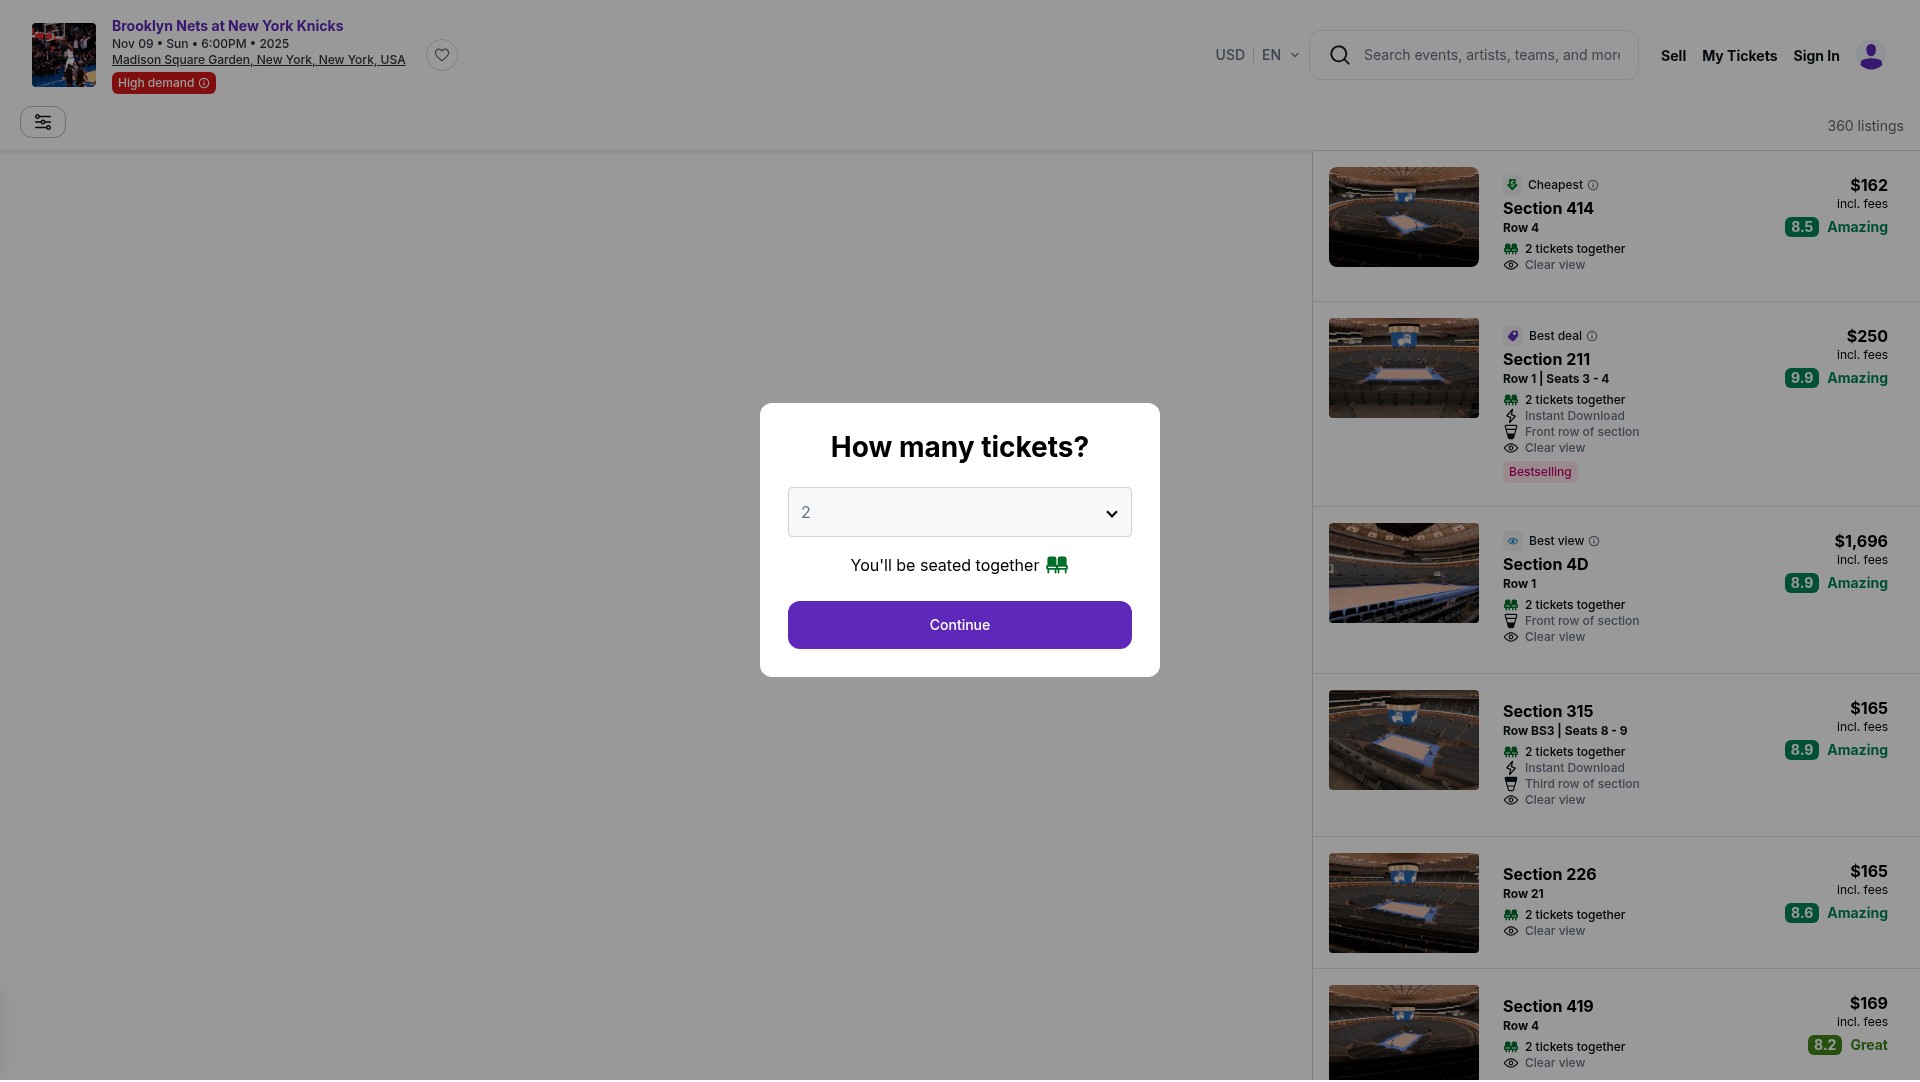Viewport: 1920px width, 1082px height.
Task: Click the 9.9 Amazing rating badge
Action: coord(1836,378)
